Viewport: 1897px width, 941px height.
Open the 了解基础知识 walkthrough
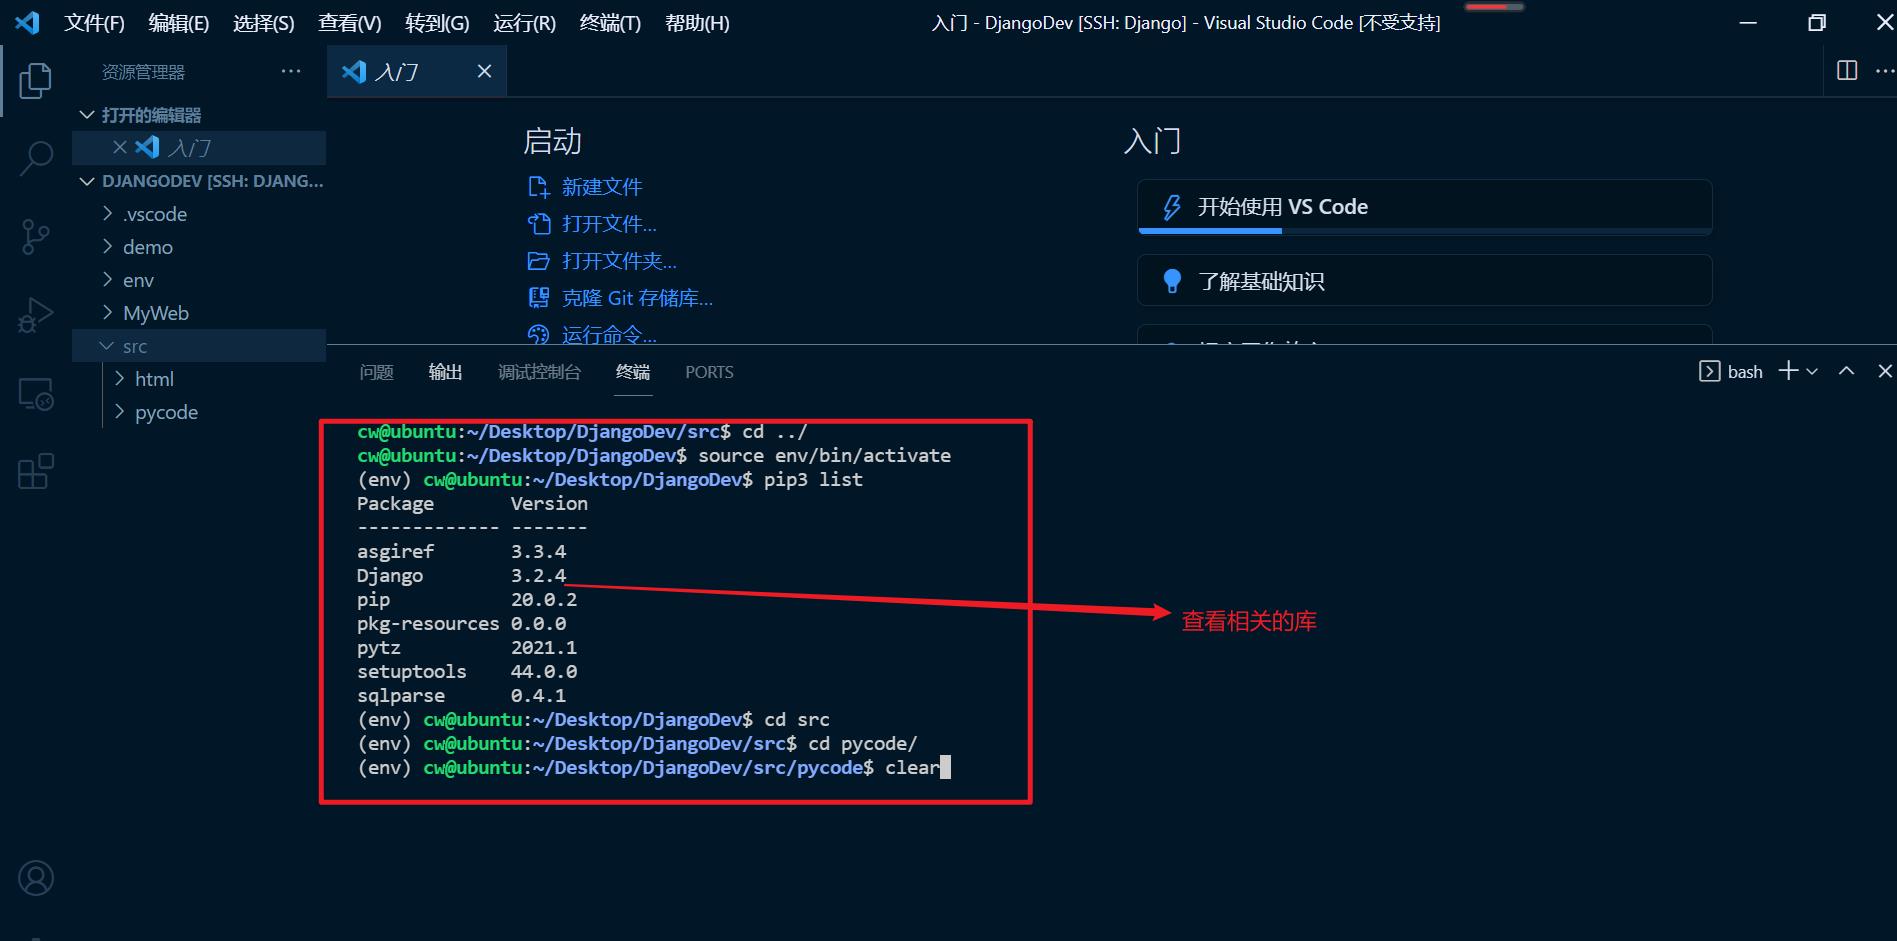[x=1425, y=281]
